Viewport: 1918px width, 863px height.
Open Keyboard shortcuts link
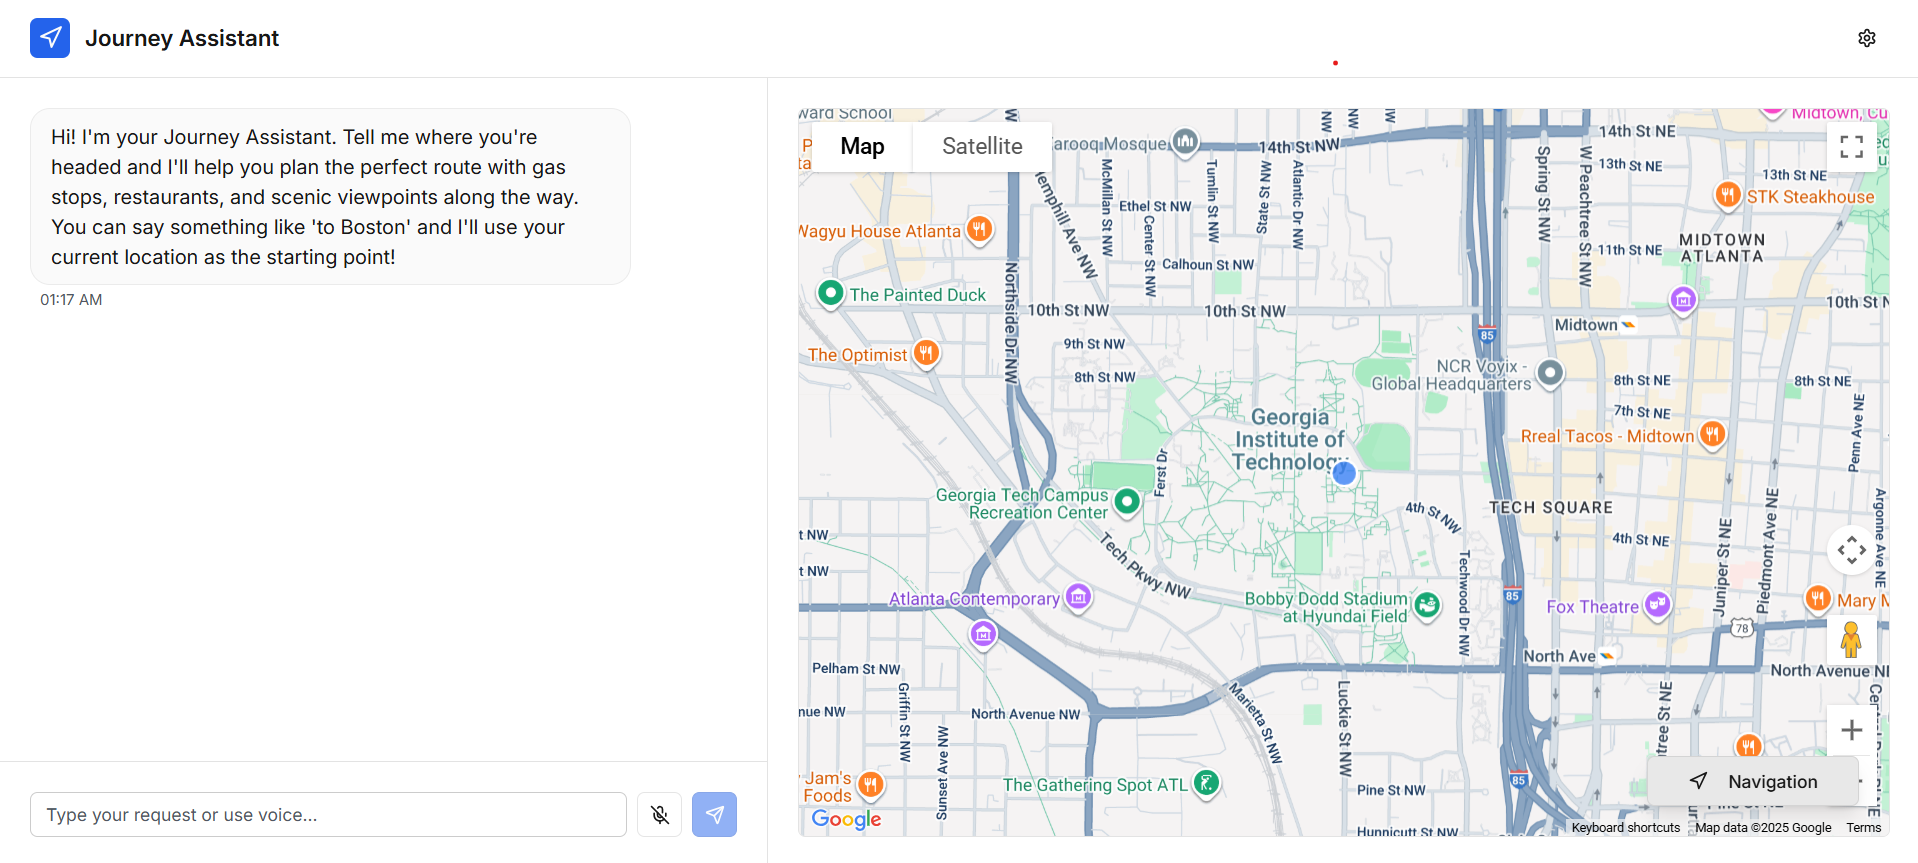[x=1625, y=827]
